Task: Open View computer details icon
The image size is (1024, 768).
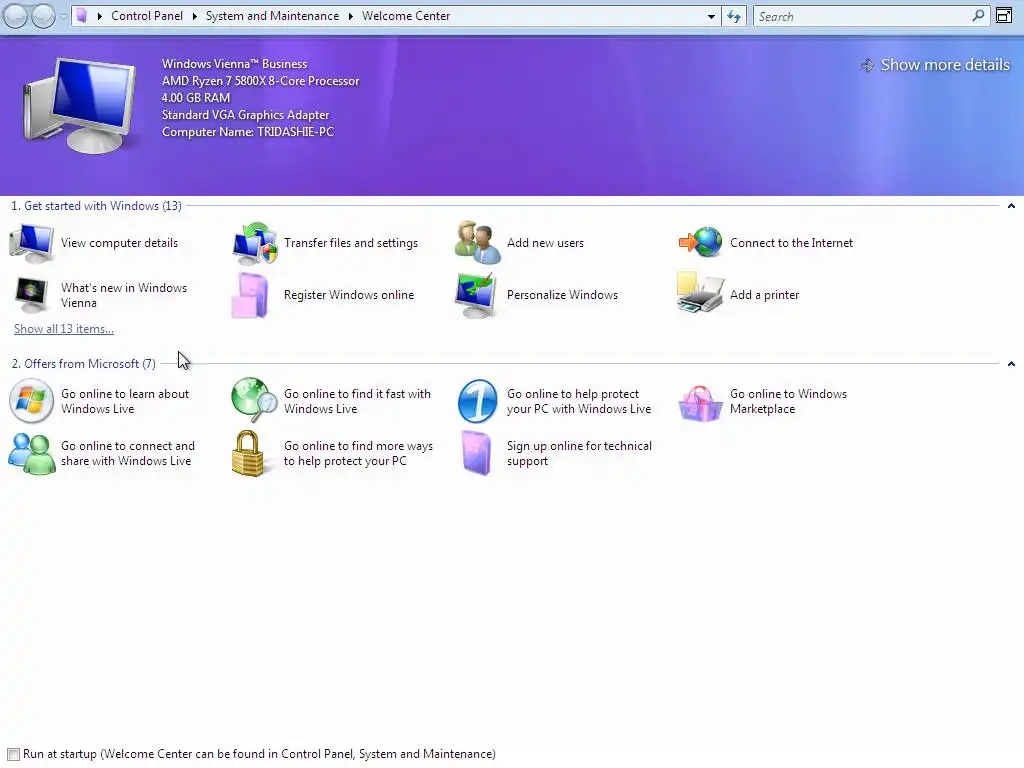Action: [31, 243]
